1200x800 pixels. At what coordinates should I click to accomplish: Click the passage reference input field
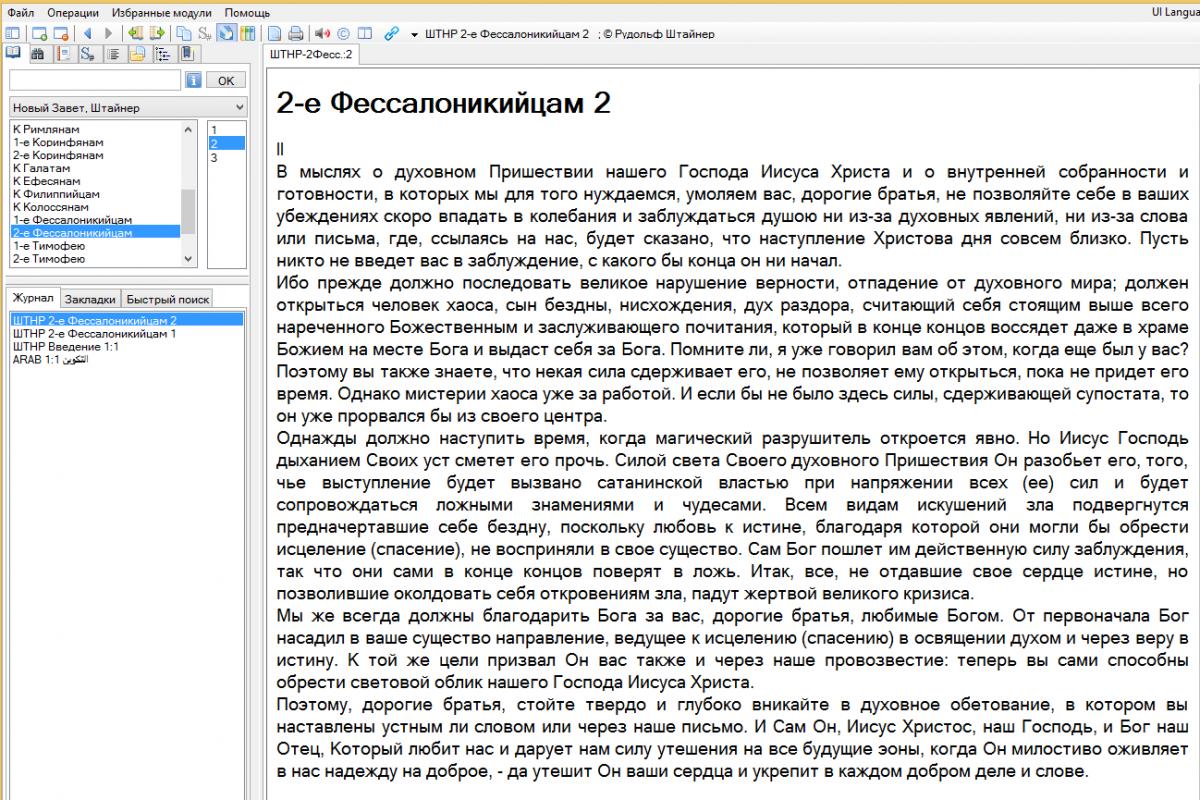click(x=94, y=80)
